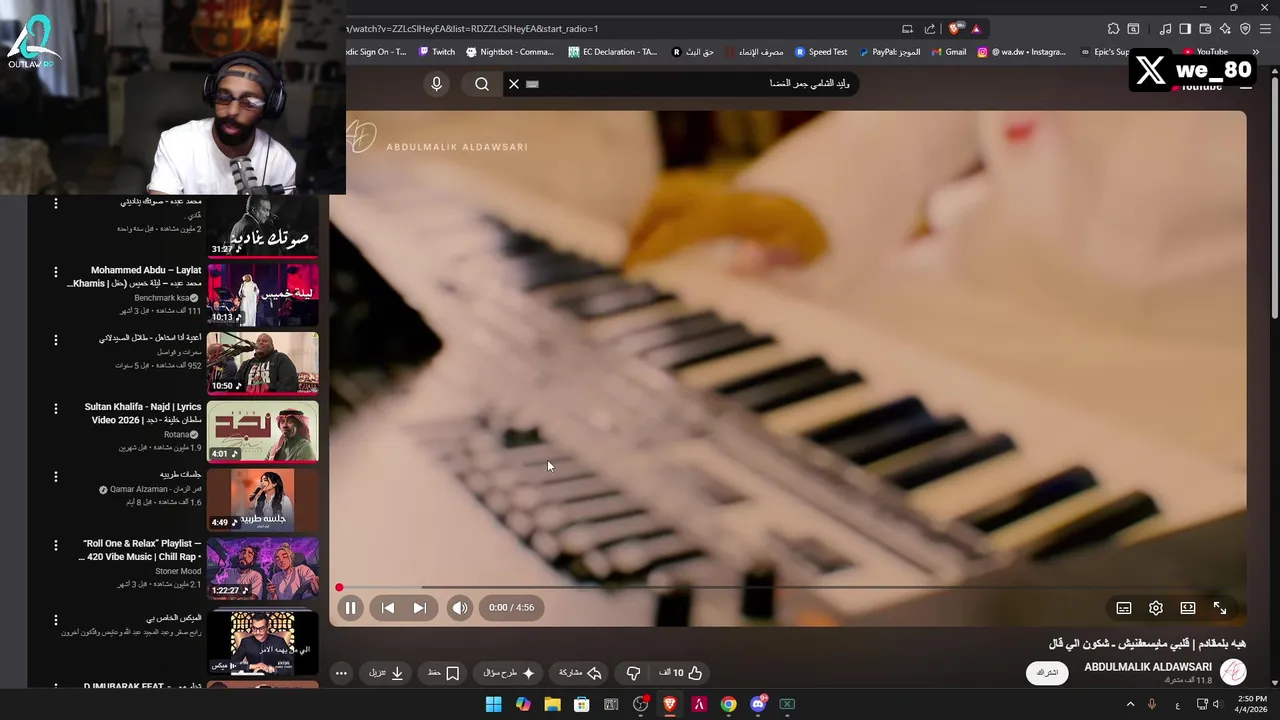Open the browser extensions puzzle icon
The height and width of the screenshot is (720, 1280).
[x=1113, y=29]
